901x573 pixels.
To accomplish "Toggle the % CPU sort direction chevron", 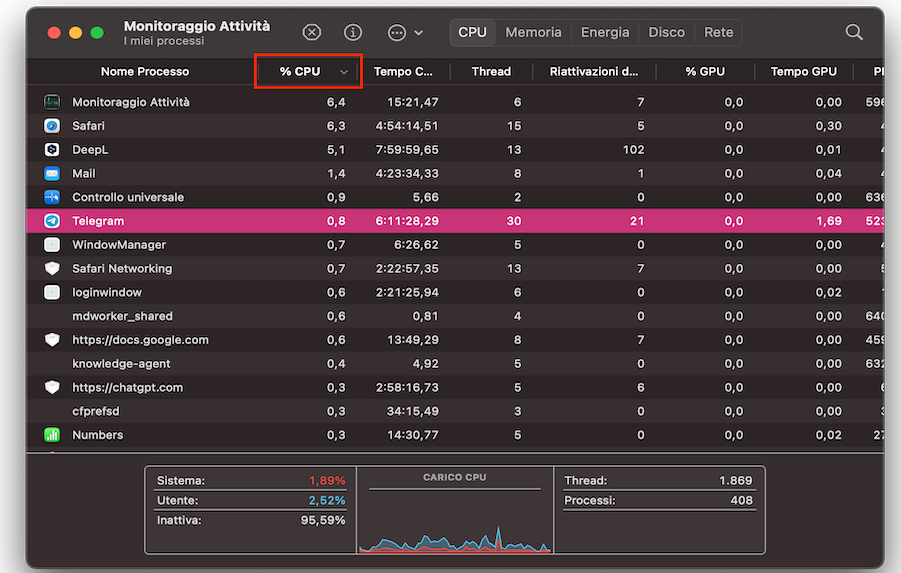I will 344,72.
